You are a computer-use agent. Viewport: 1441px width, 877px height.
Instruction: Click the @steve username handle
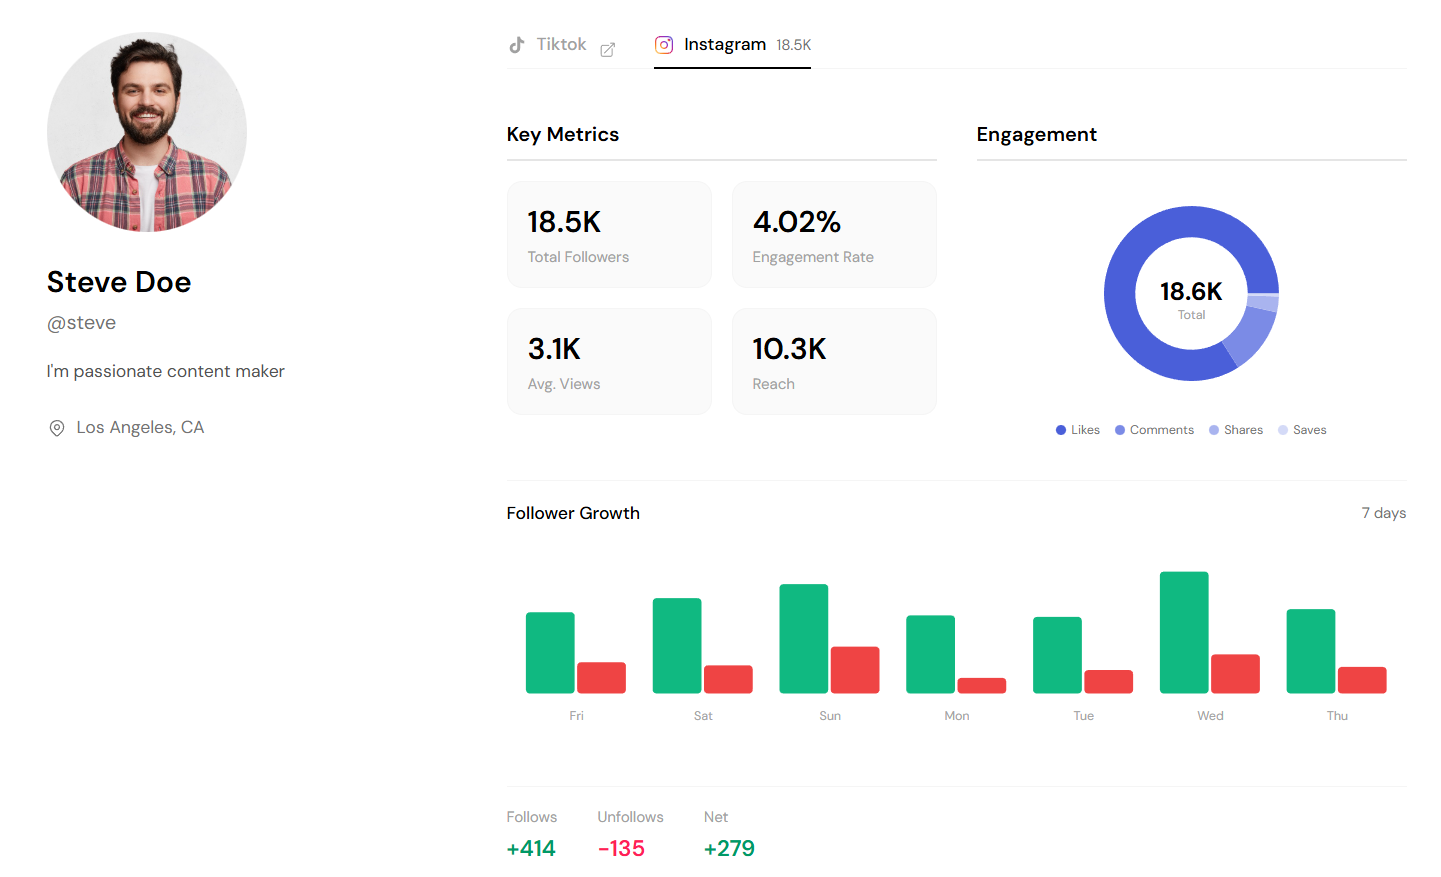[x=82, y=323]
